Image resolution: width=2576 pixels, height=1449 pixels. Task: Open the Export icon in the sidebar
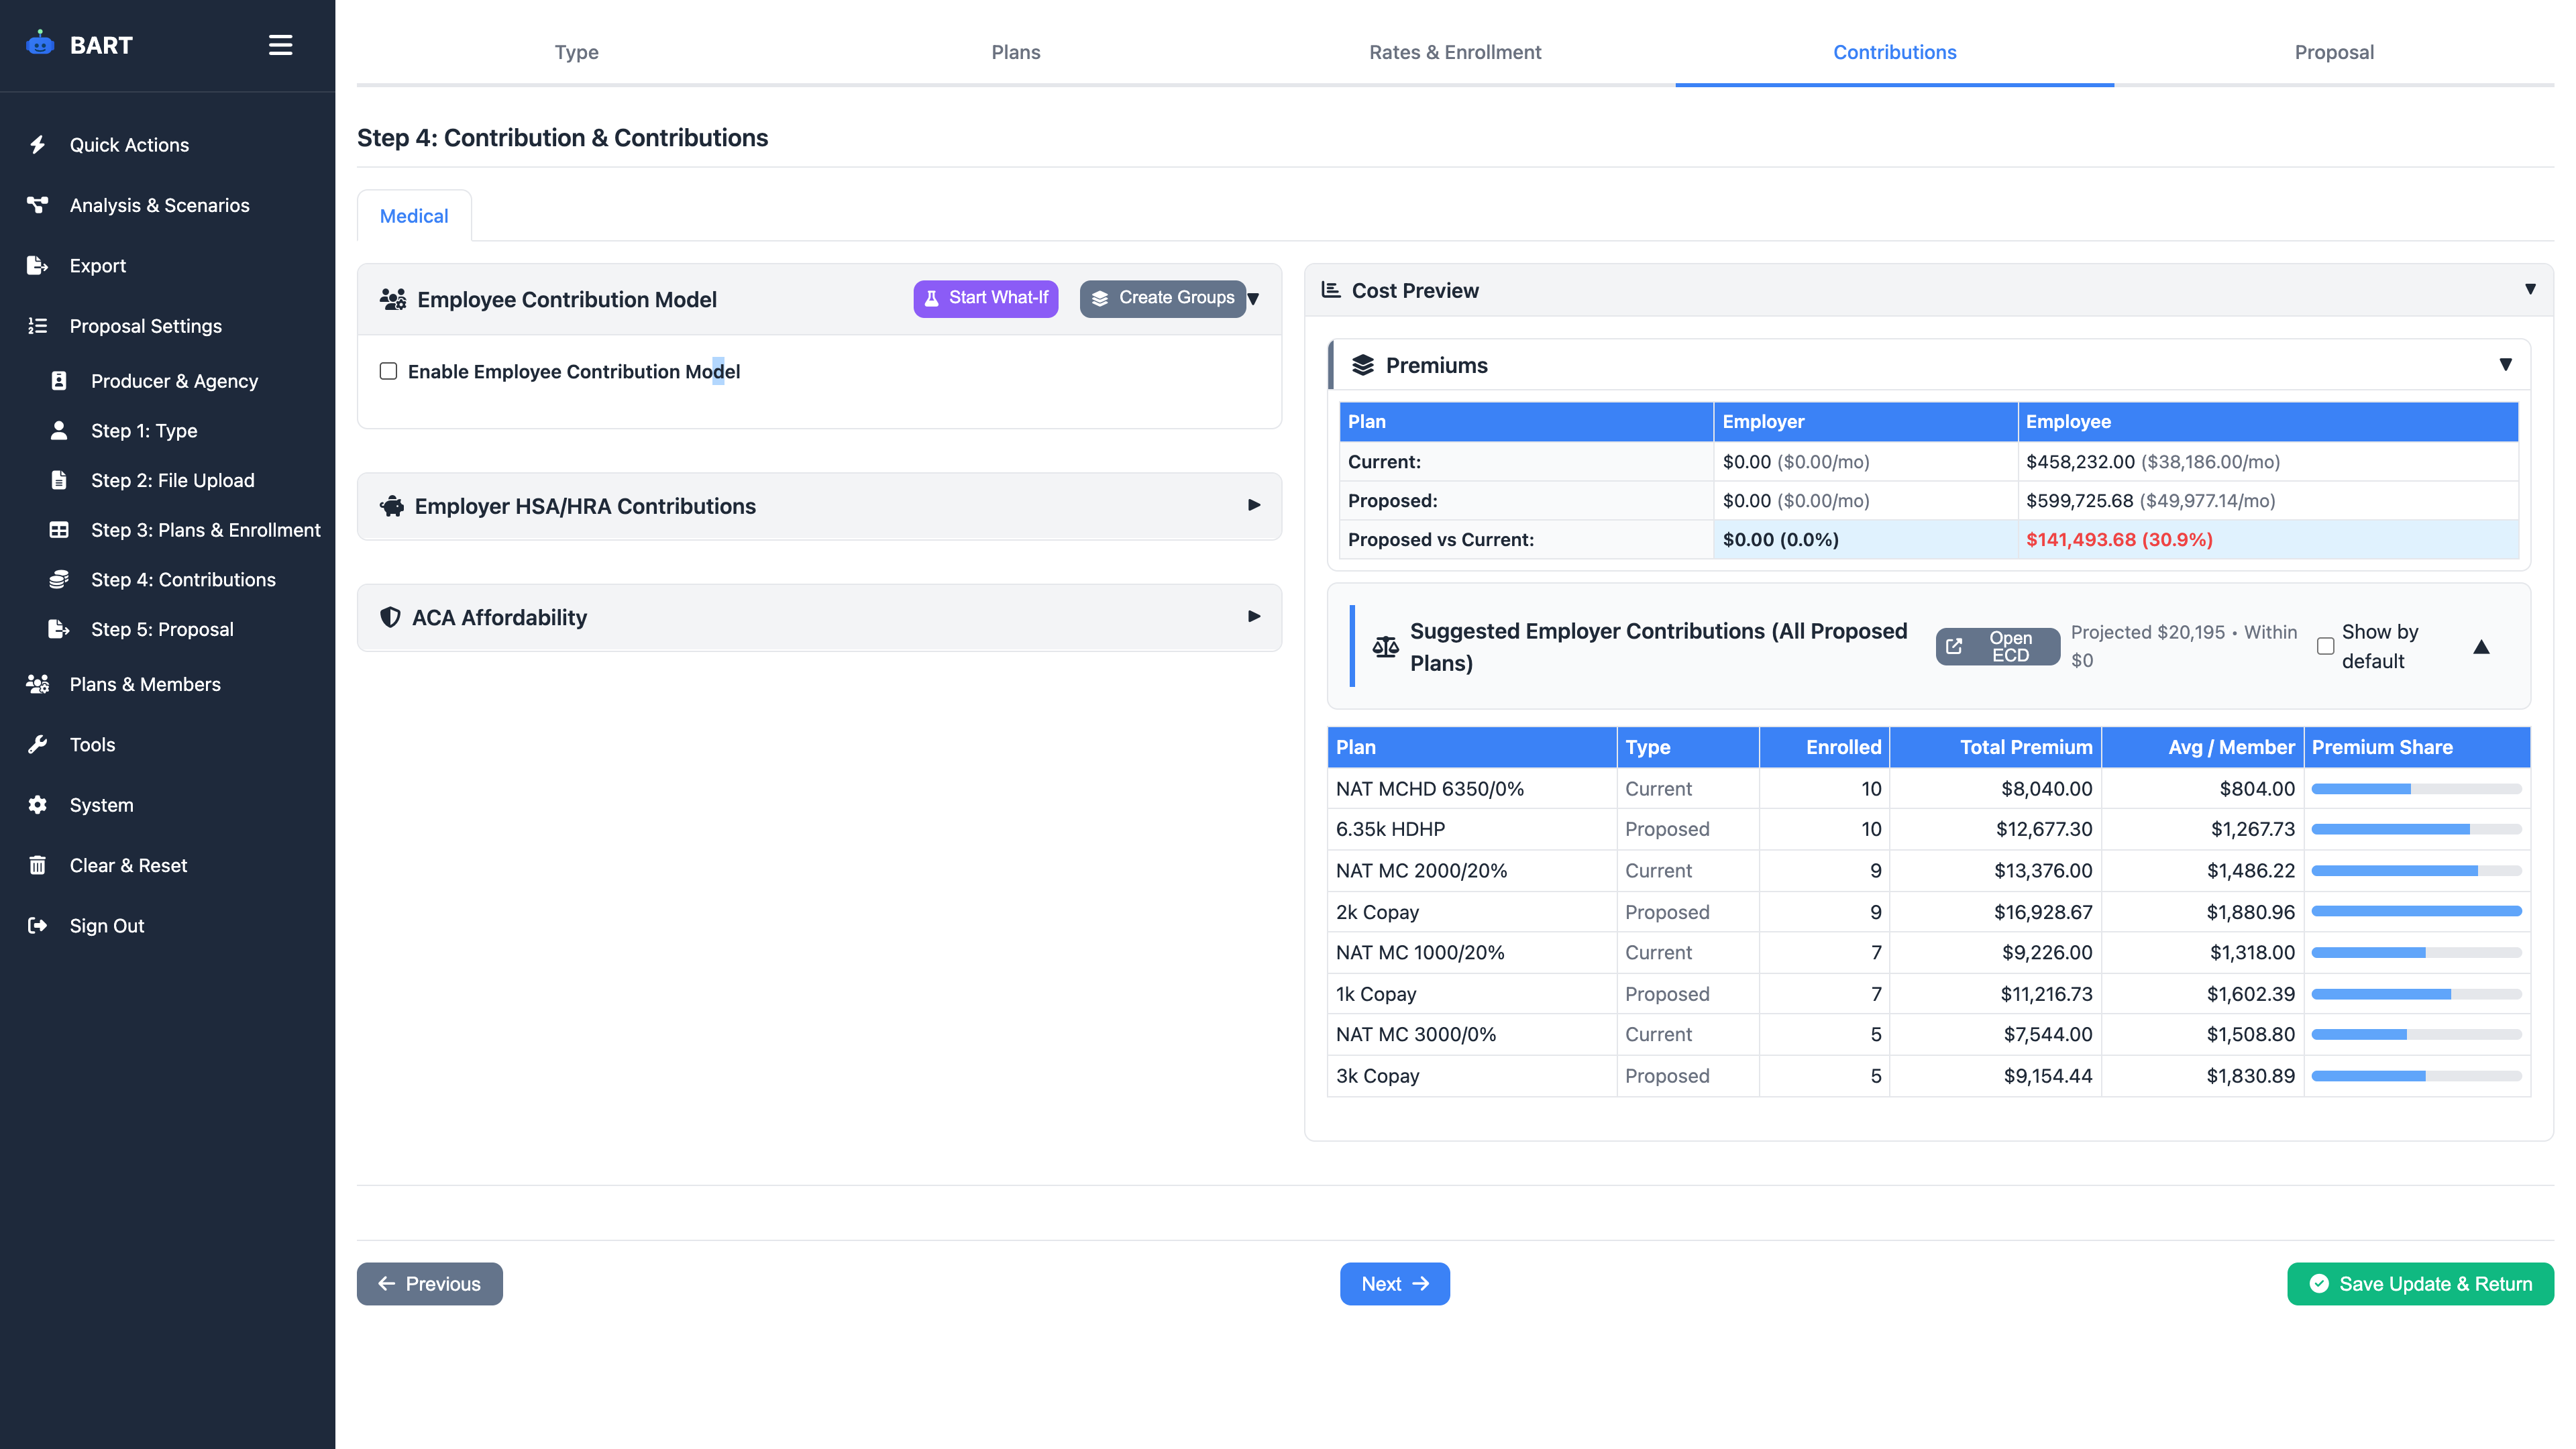point(37,265)
